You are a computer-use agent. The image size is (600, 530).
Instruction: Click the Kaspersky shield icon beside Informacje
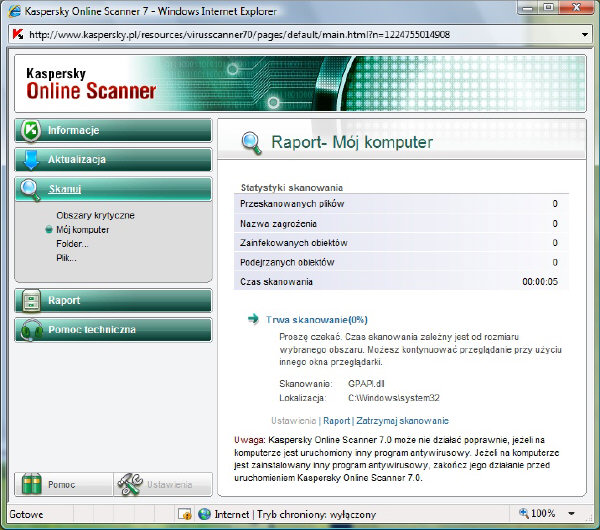click(x=31, y=130)
